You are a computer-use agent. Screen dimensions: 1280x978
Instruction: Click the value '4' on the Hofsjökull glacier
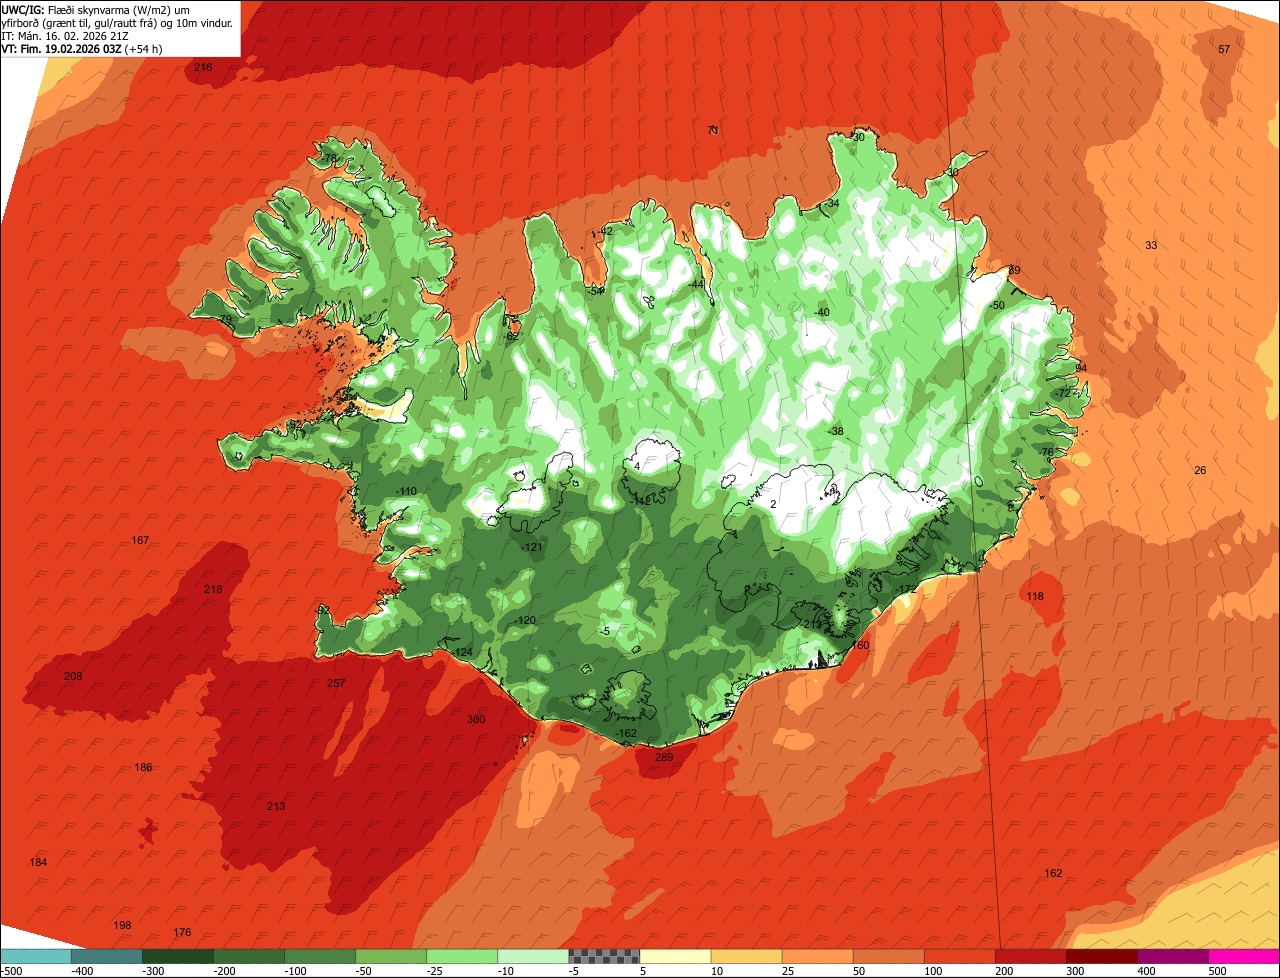tap(637, 465)
